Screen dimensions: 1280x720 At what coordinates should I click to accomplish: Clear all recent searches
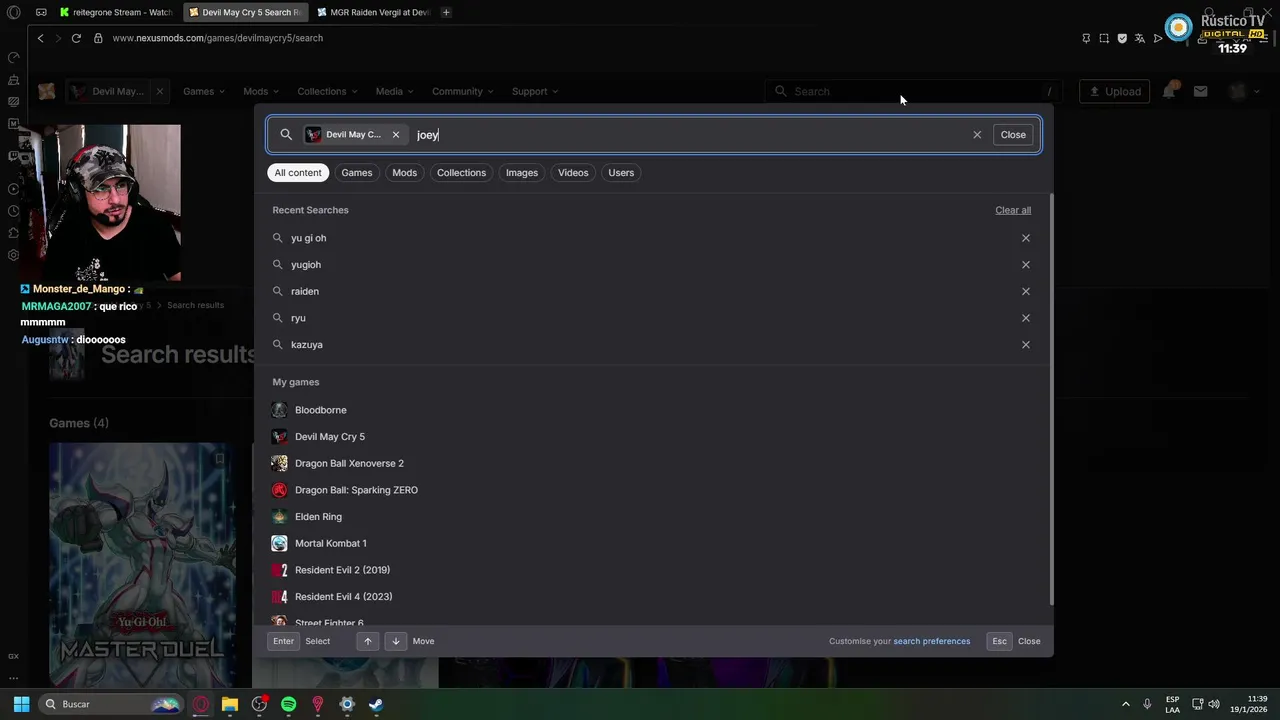pyautogui.click(x=1013, y=210)
